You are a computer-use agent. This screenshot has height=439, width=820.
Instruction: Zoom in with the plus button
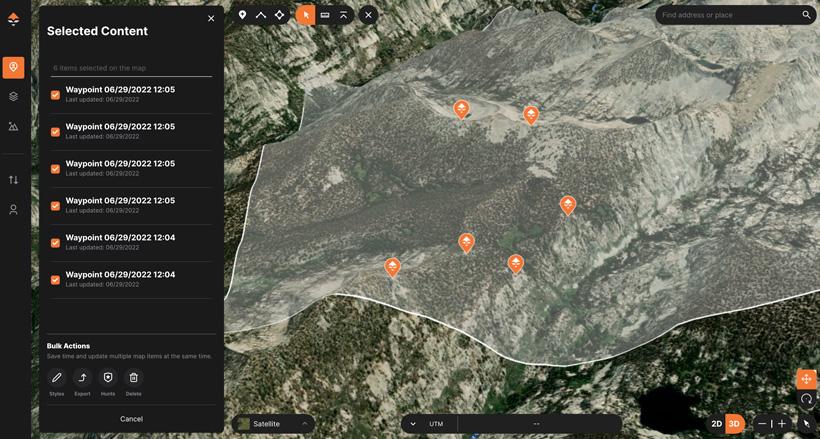pyautogui.click(x=782, y=424)
